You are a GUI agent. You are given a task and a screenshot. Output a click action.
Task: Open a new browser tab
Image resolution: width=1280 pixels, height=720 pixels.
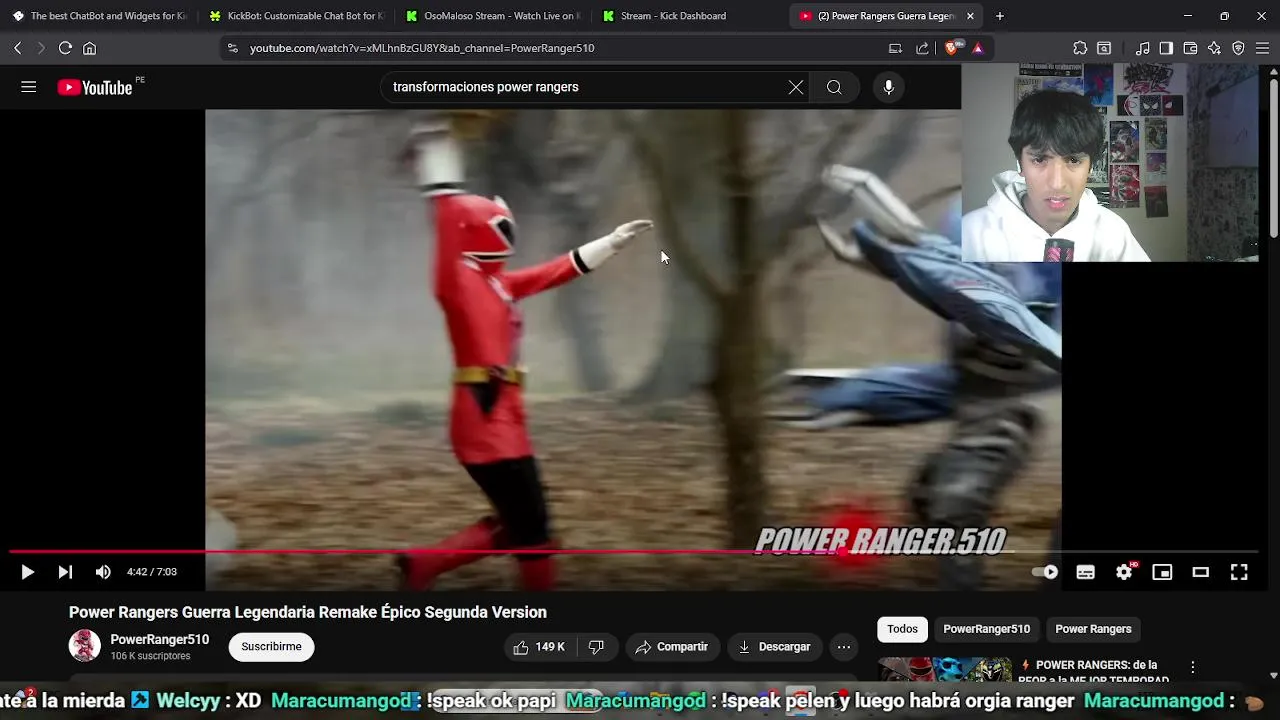(x=1000, y=16)
